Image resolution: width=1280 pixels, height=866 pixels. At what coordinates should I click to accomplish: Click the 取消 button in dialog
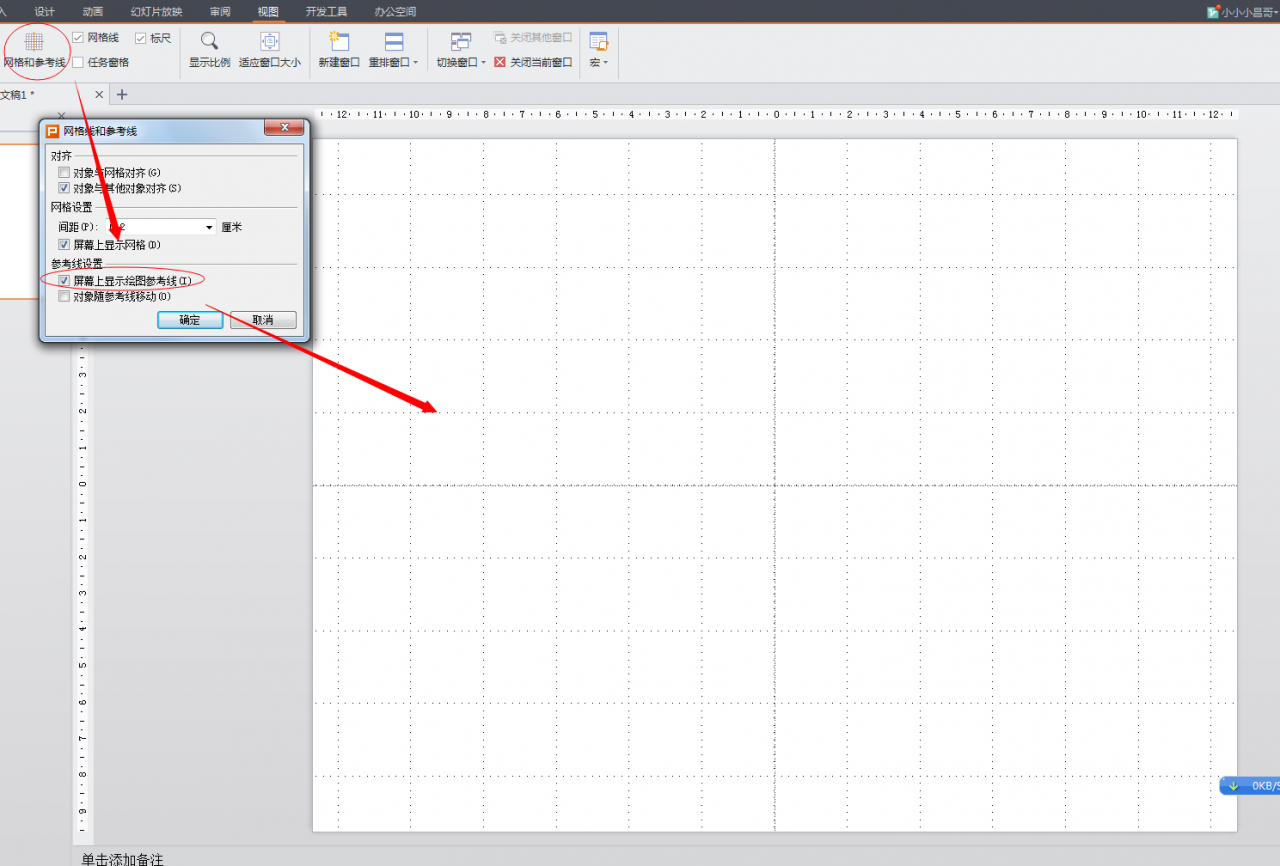click(x=263, y=320)
